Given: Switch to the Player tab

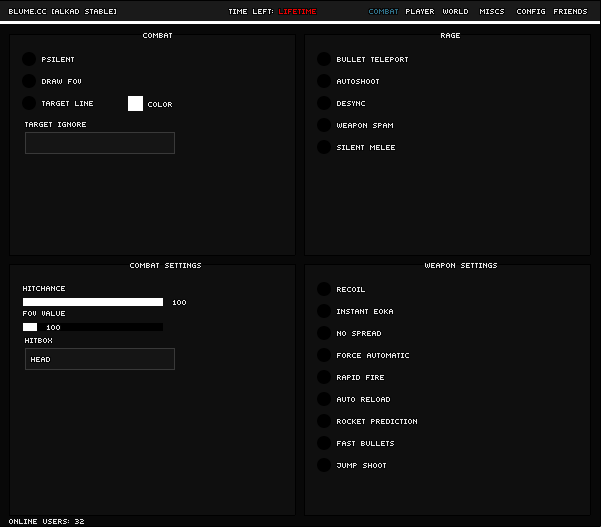Looking at the screenshot, I should click(420, 12).
